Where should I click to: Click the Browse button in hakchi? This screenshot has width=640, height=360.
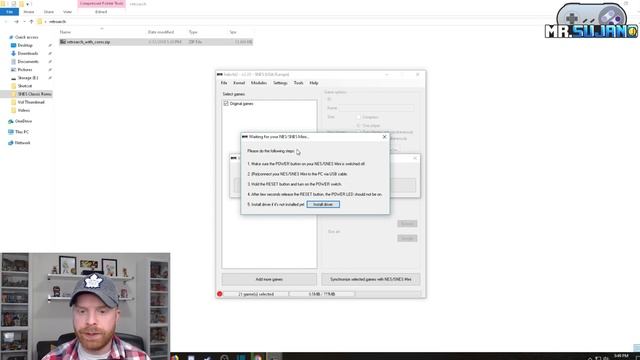coord(407,224)
